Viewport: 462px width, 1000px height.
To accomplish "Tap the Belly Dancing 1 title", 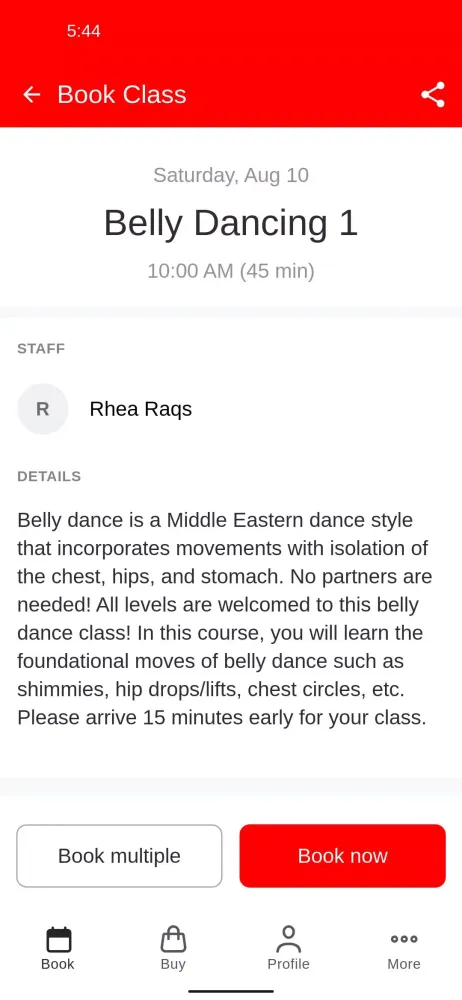I will pos(231,223).
